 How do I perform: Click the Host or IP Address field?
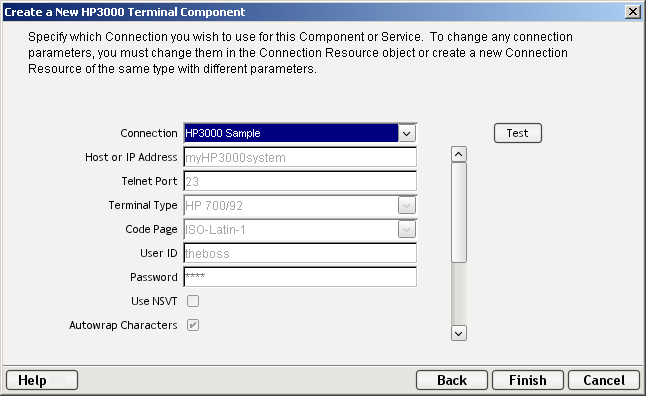[300, 157]
